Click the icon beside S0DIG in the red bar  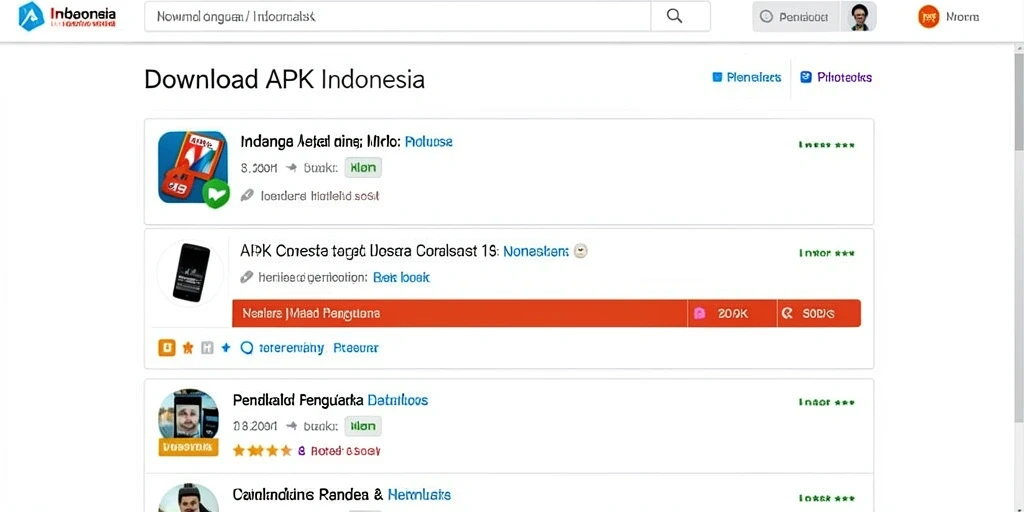[x=788, y=314]
